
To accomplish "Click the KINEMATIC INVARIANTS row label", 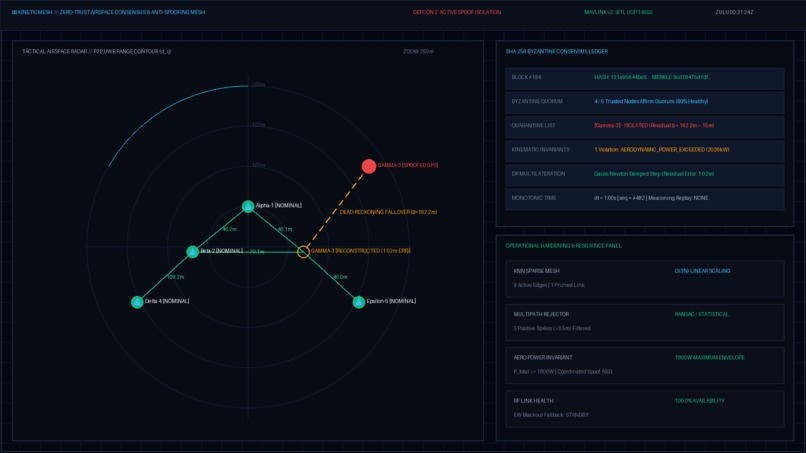I will click(x=540, y=150).
